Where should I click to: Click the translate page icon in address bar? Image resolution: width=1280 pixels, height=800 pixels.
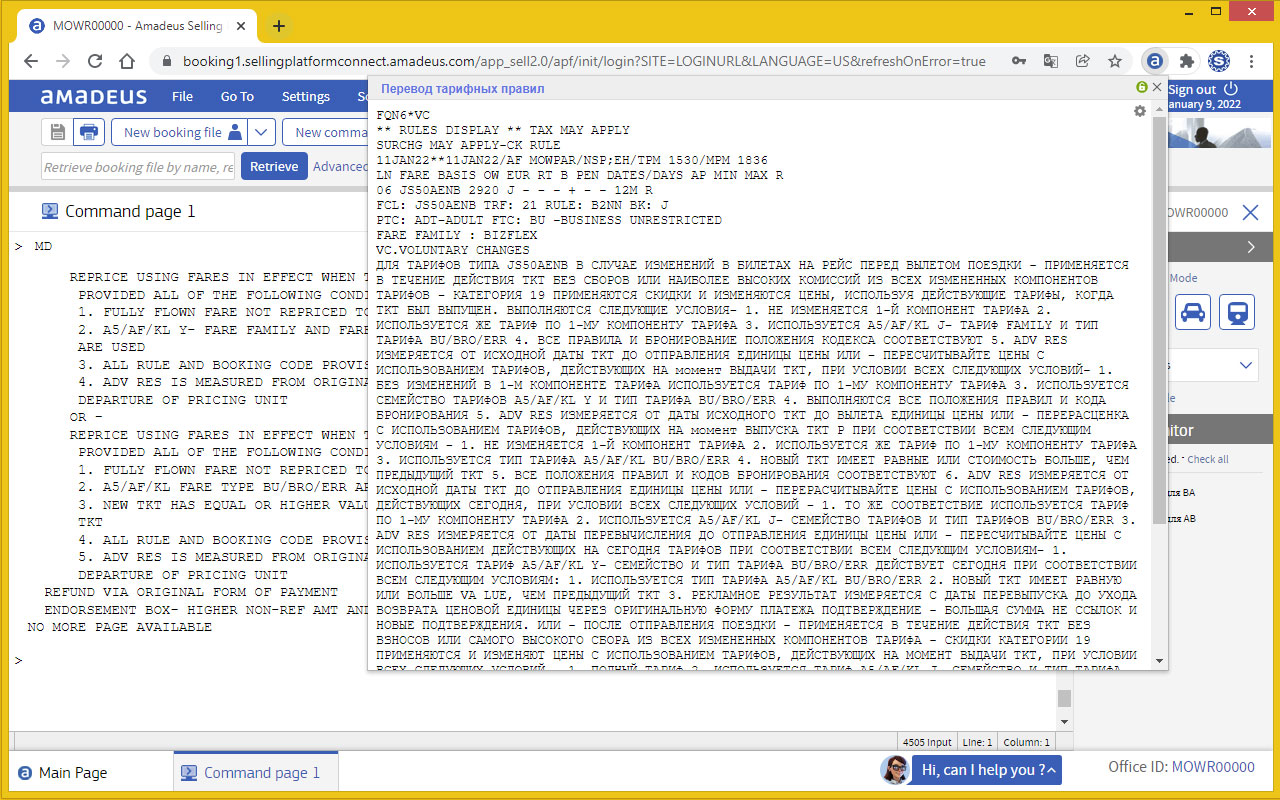tap(1051, 61)
